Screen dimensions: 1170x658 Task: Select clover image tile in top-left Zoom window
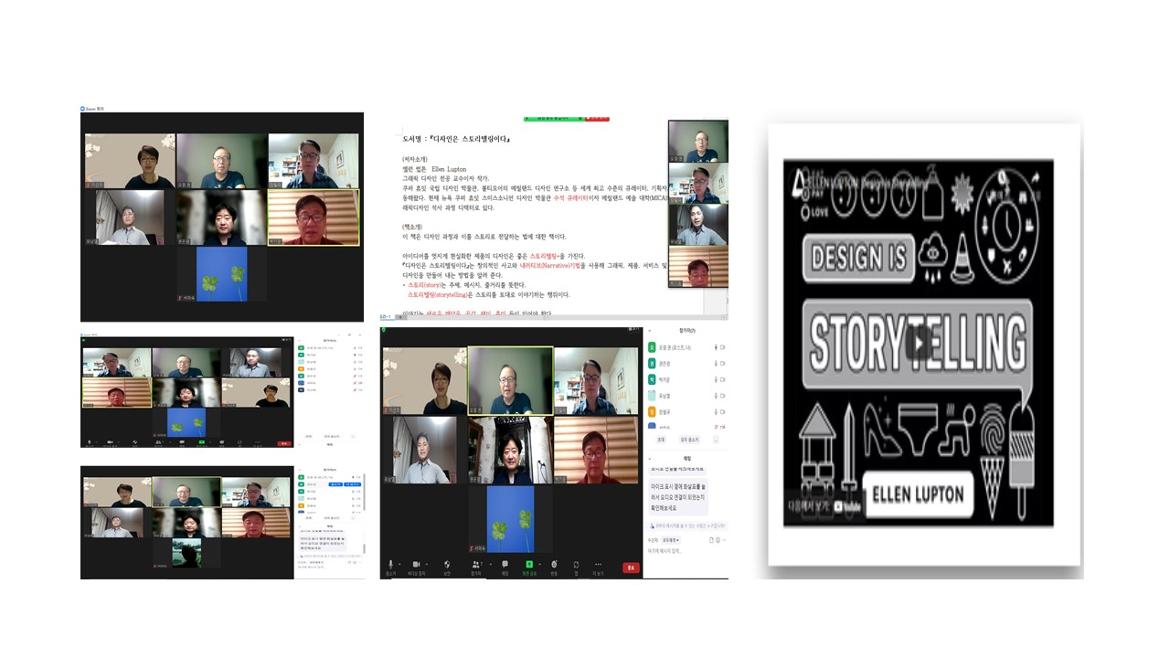[222, 275]
